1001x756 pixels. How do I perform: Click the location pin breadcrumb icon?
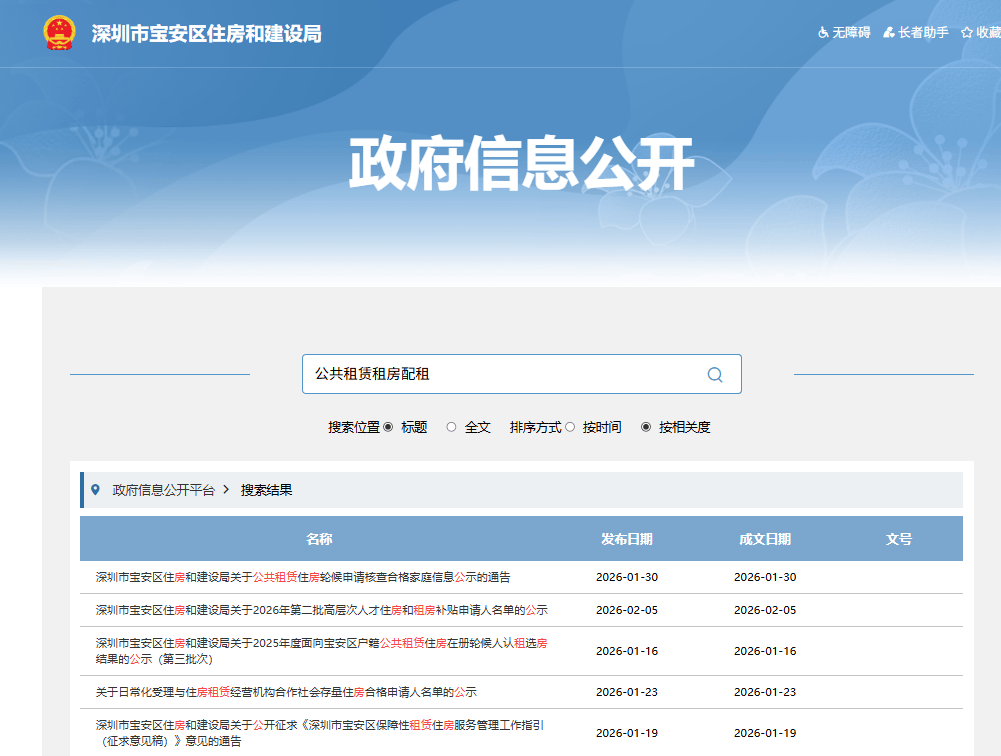click(95, 490)
